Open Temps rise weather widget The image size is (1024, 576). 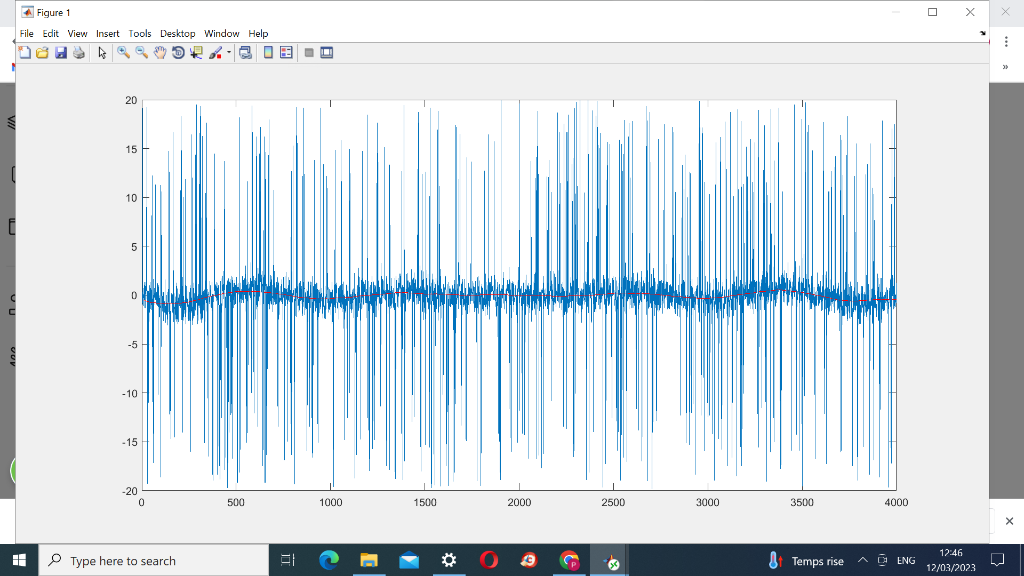[x=806, y=561]
